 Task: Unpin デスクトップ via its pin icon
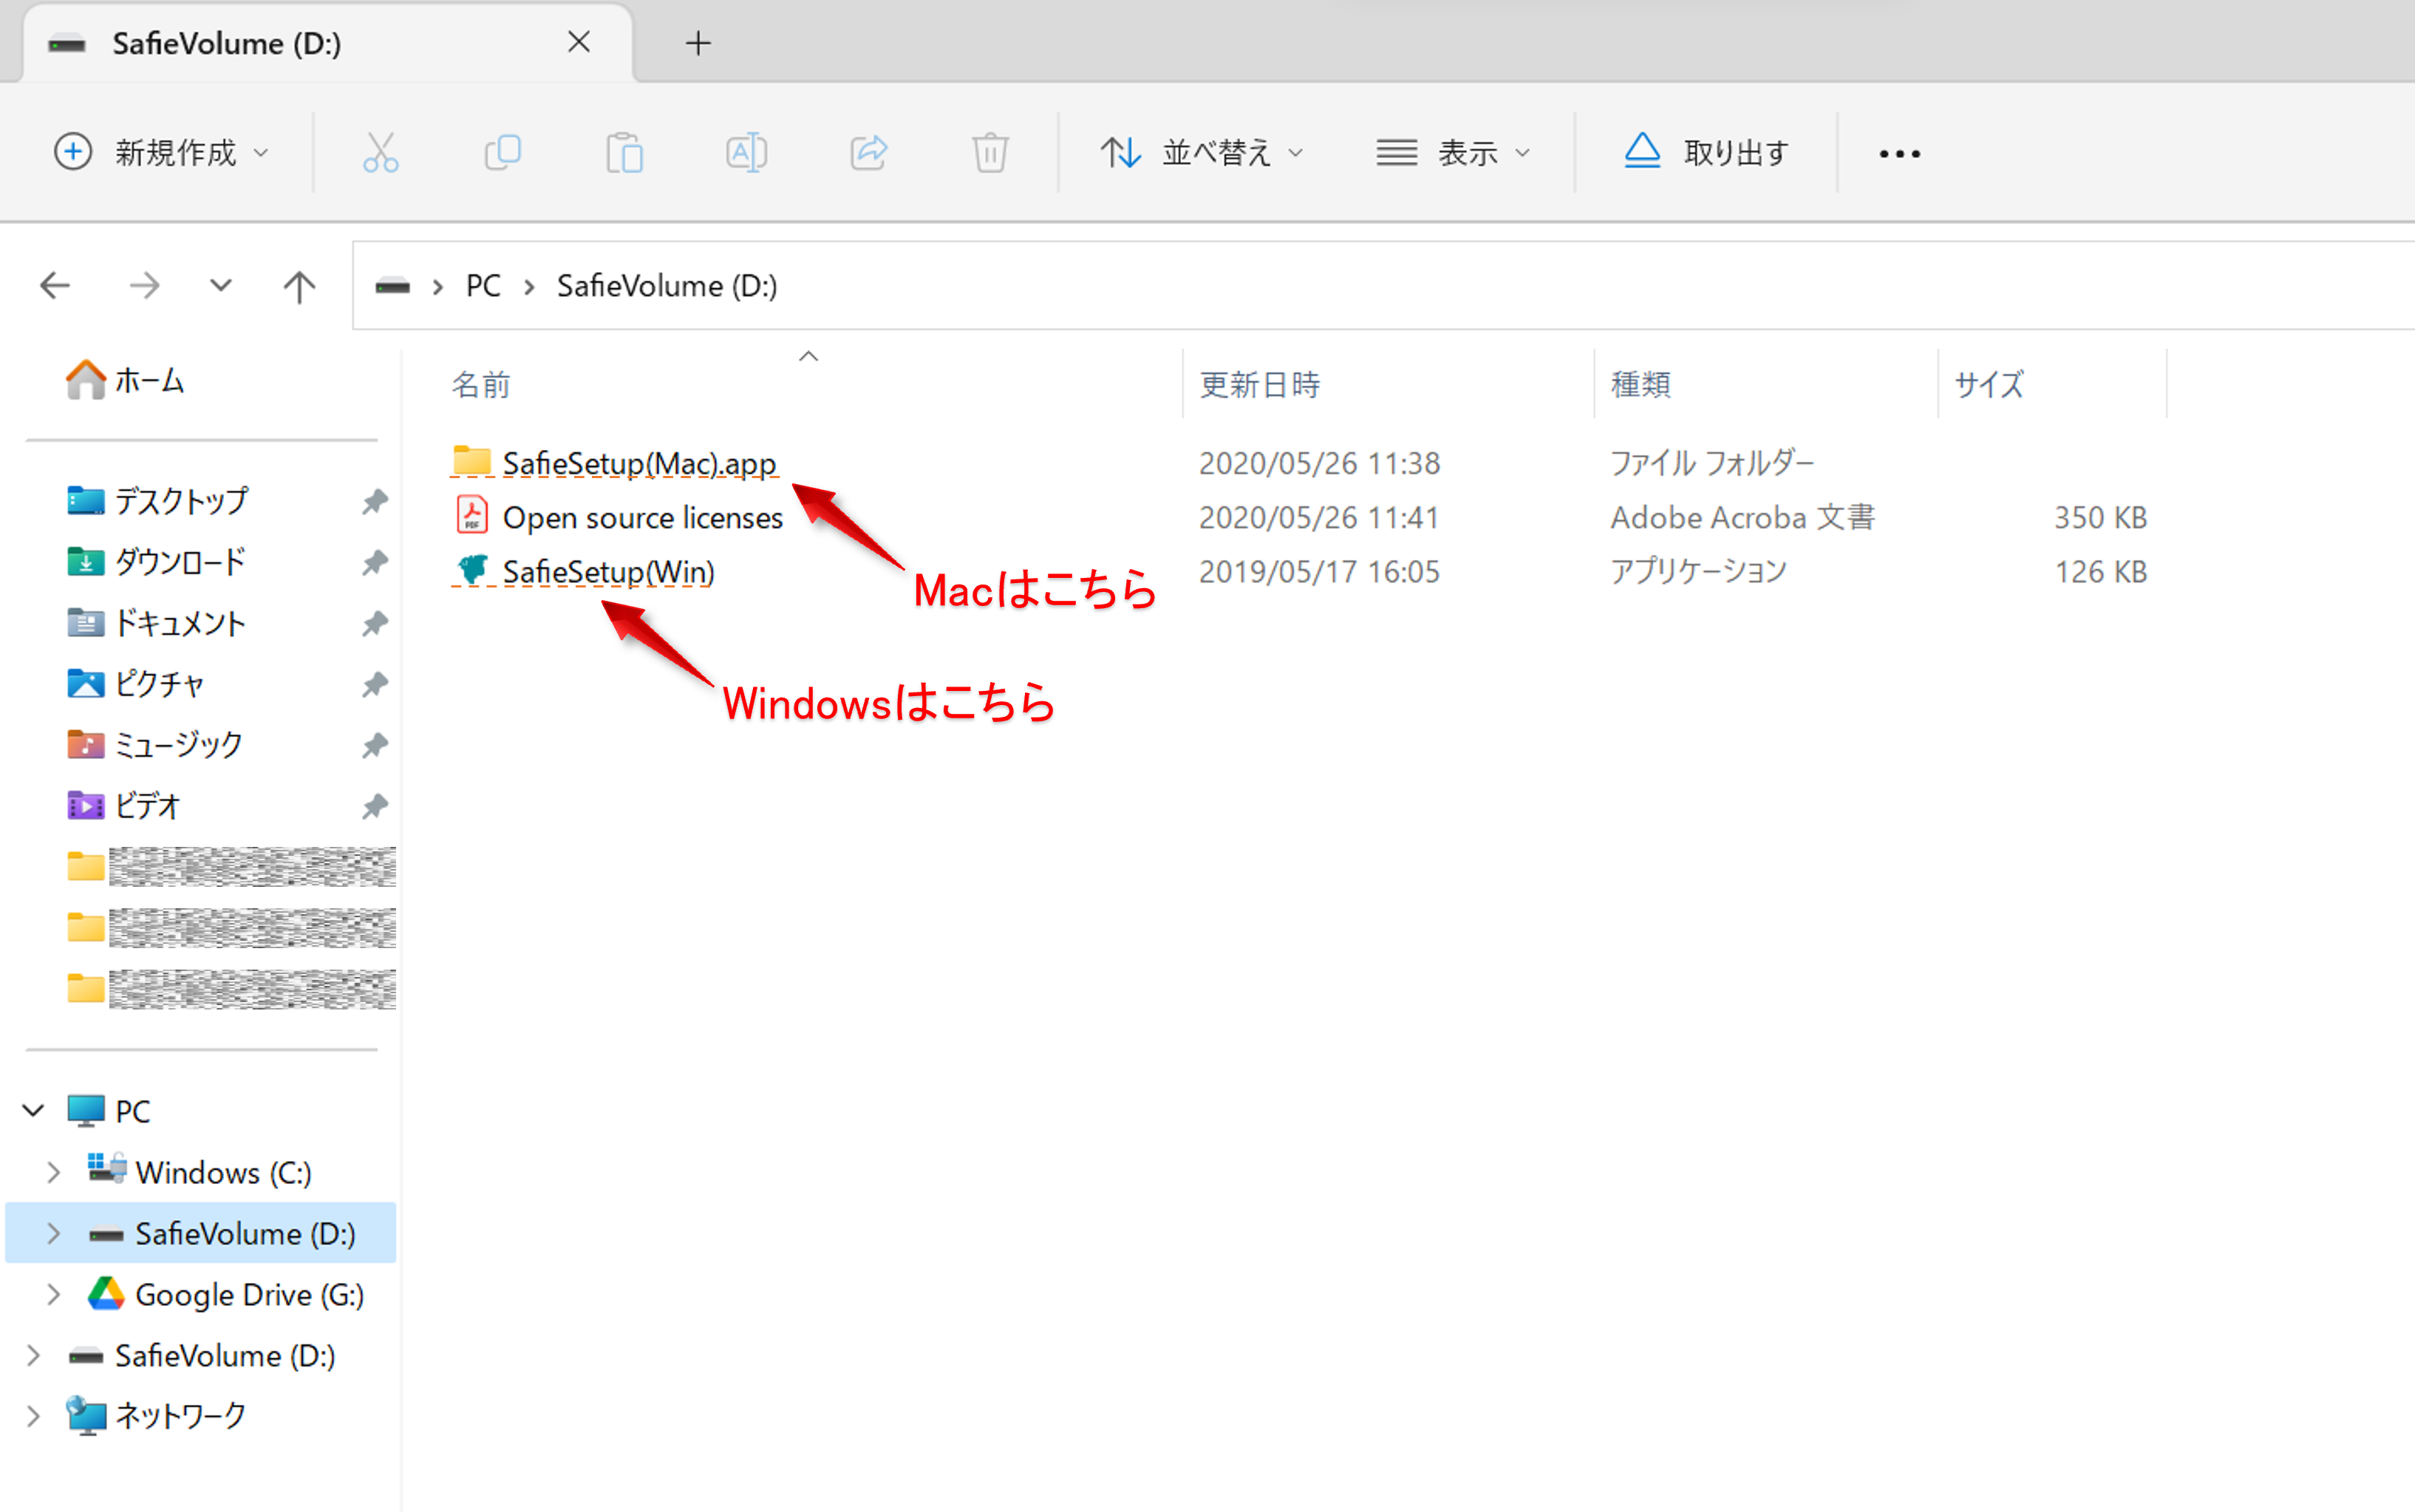[x=374, y=502]
